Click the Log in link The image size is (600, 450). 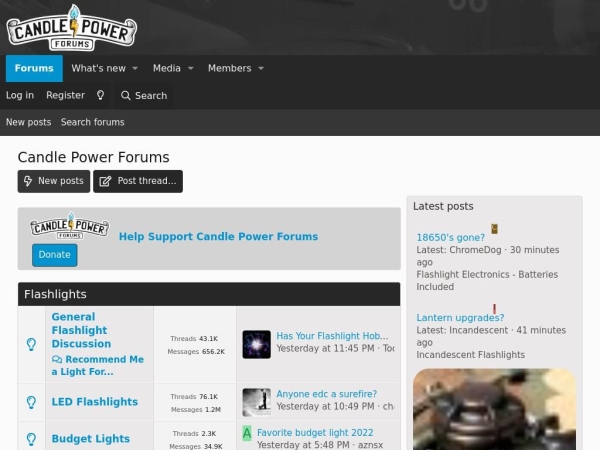[20, 95]
